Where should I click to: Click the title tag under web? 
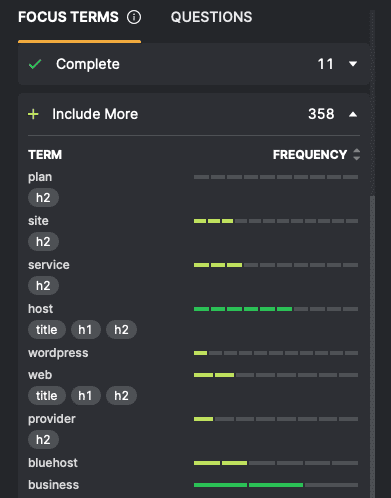click(x=47, y=396)
